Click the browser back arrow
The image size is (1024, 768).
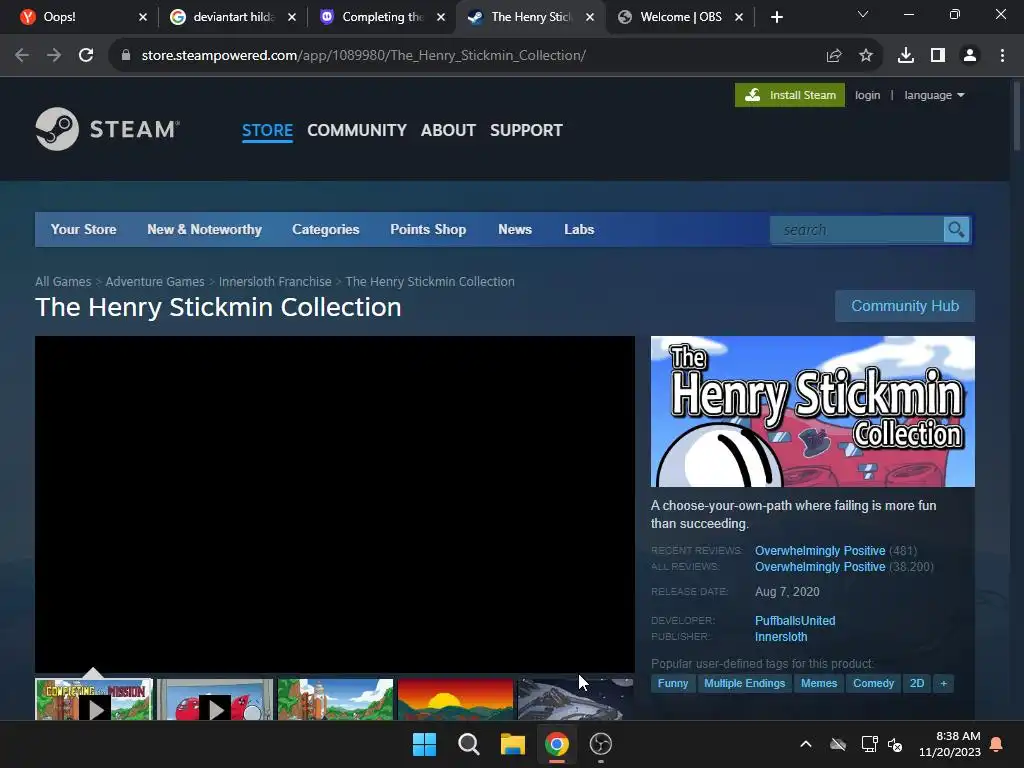[x=22, y=56]
